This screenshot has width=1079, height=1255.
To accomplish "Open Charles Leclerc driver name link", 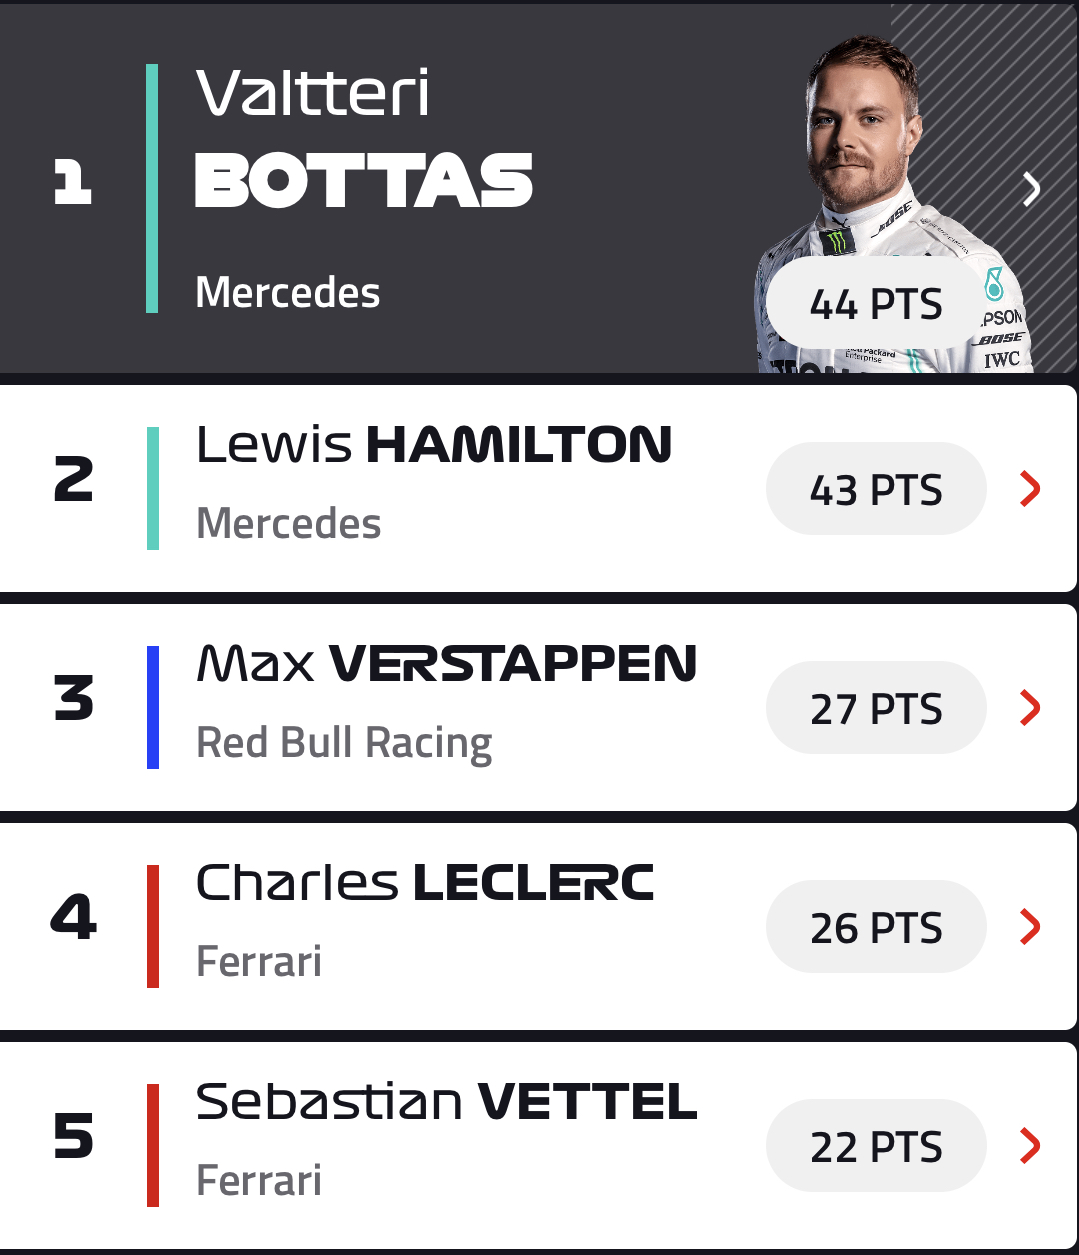I will 425,883.
